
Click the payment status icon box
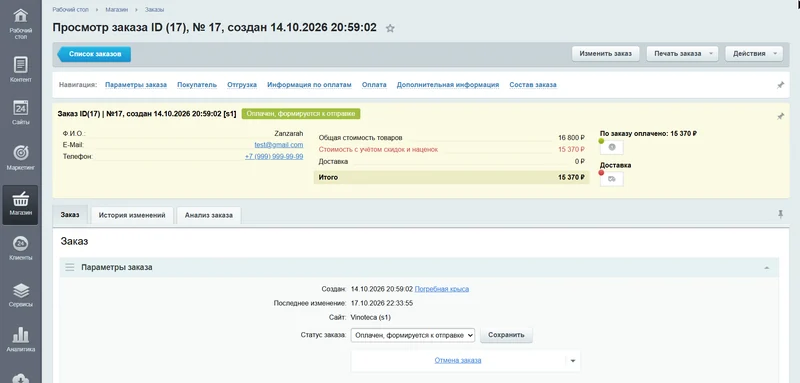(x=612, y=147)
